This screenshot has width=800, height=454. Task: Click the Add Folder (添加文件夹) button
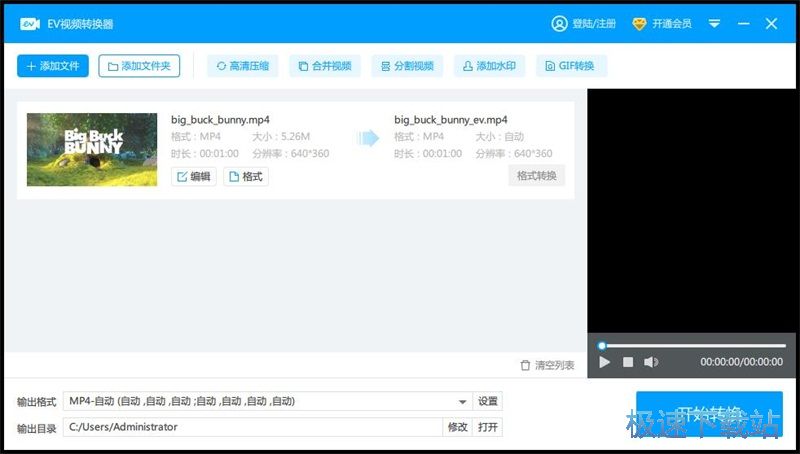click(139, 66)
